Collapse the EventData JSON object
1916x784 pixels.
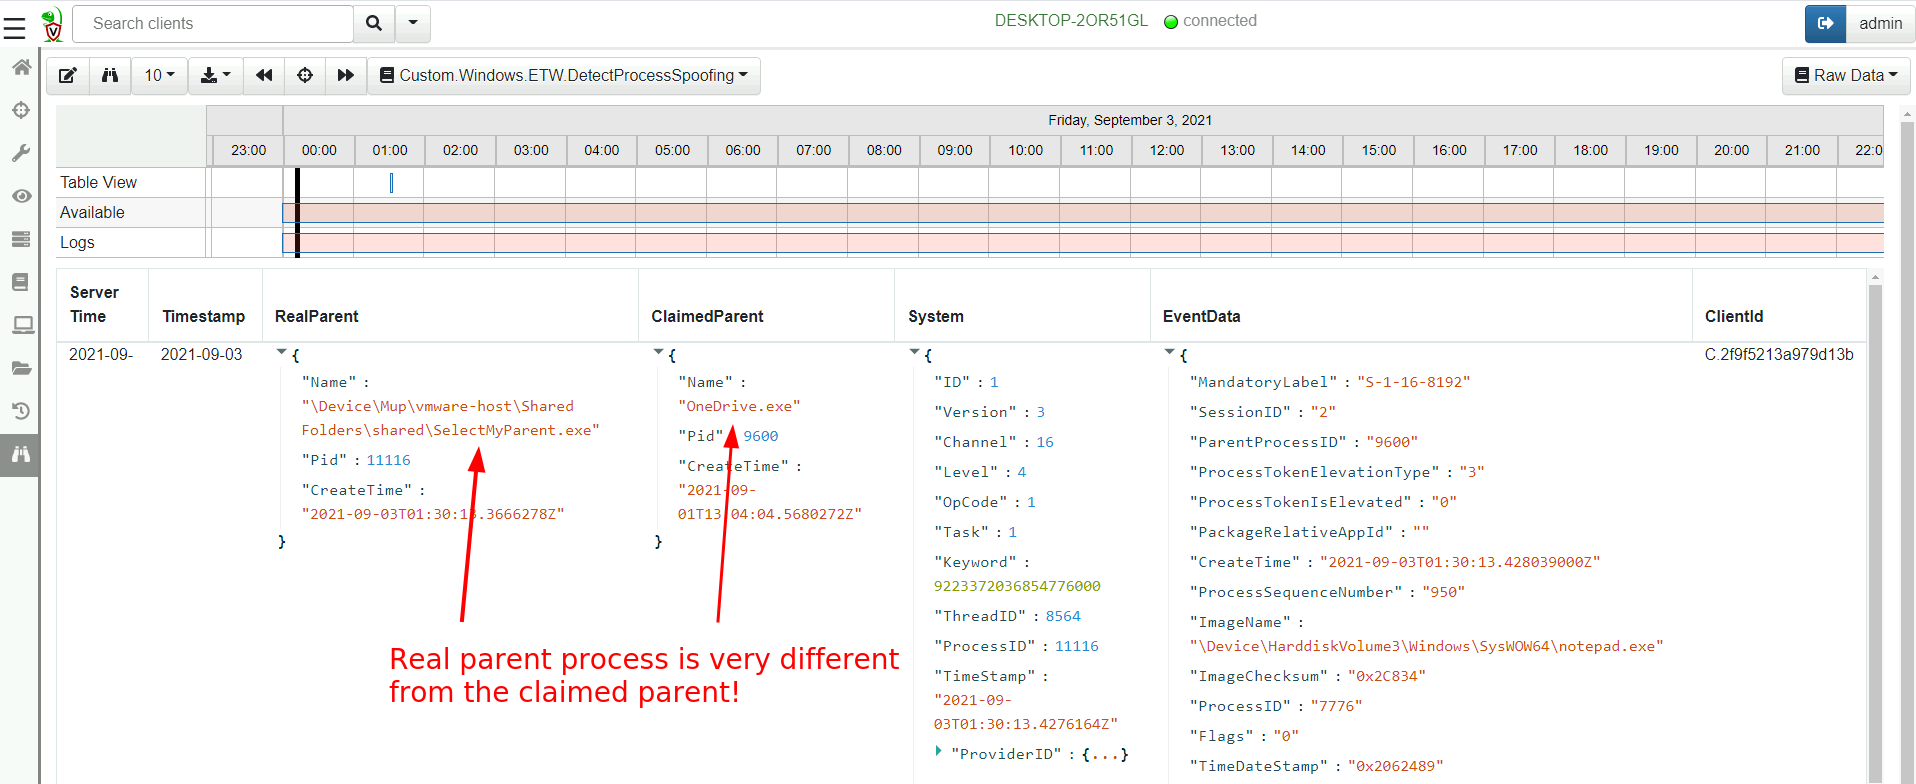(x=1169, y=353)
